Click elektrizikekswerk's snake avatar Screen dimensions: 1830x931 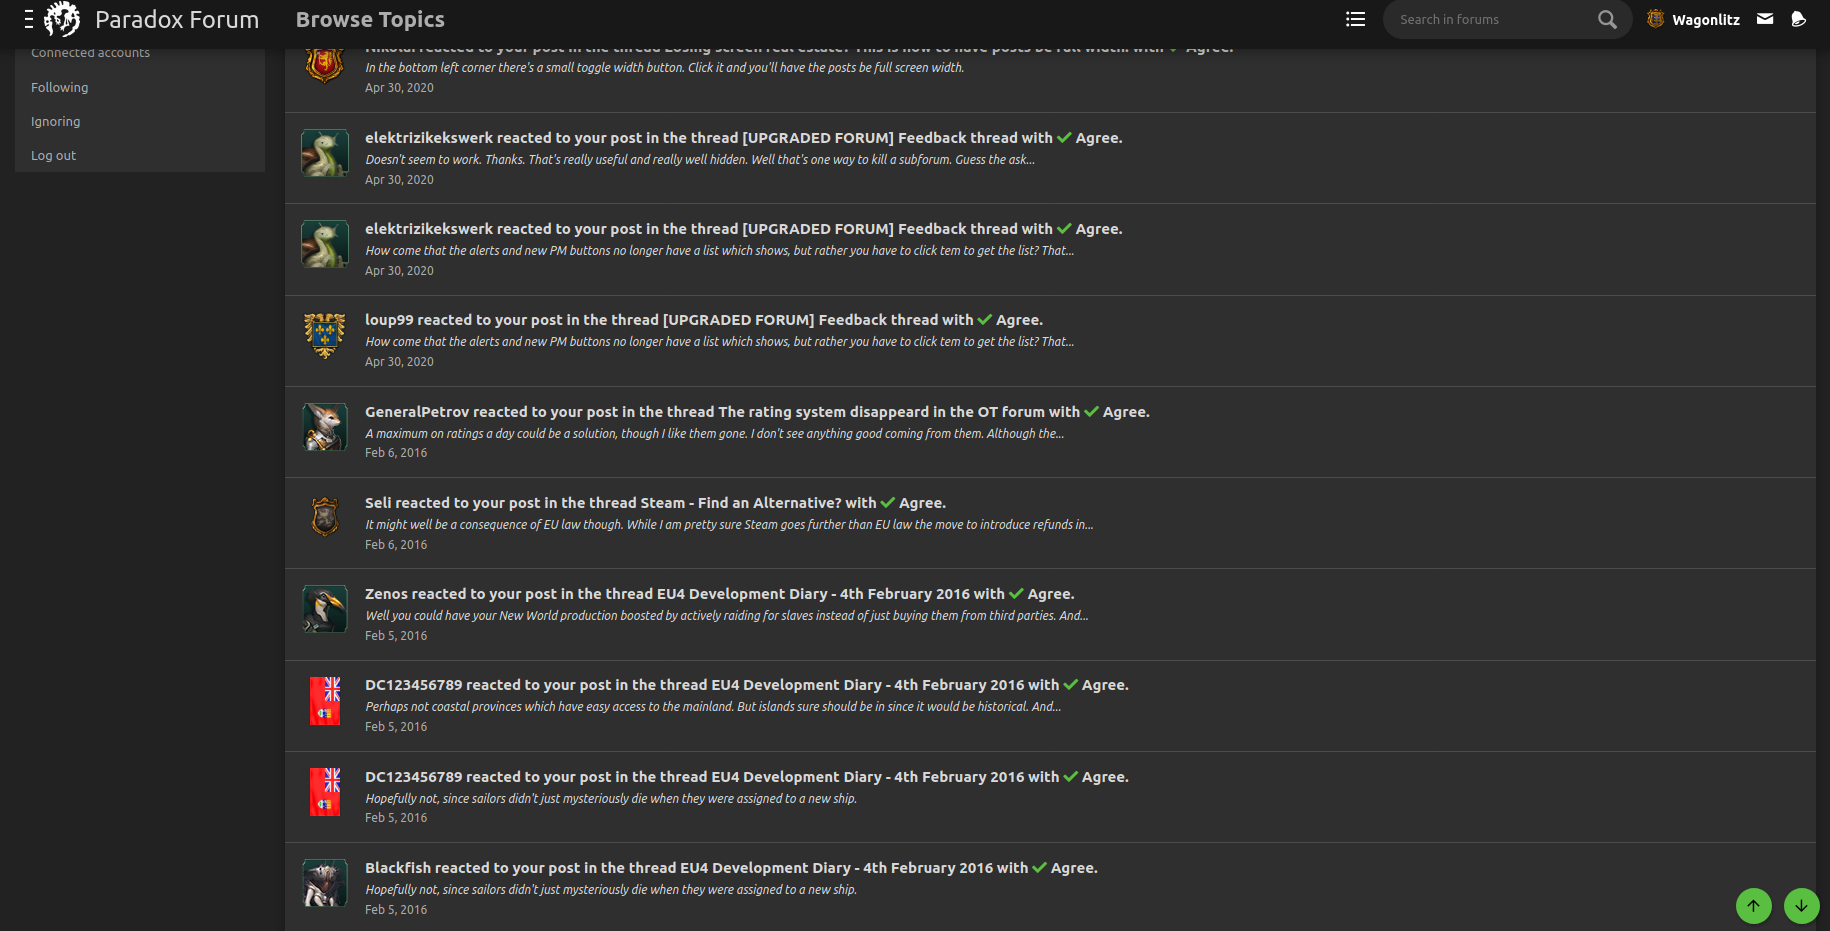[x=324, y=153]
